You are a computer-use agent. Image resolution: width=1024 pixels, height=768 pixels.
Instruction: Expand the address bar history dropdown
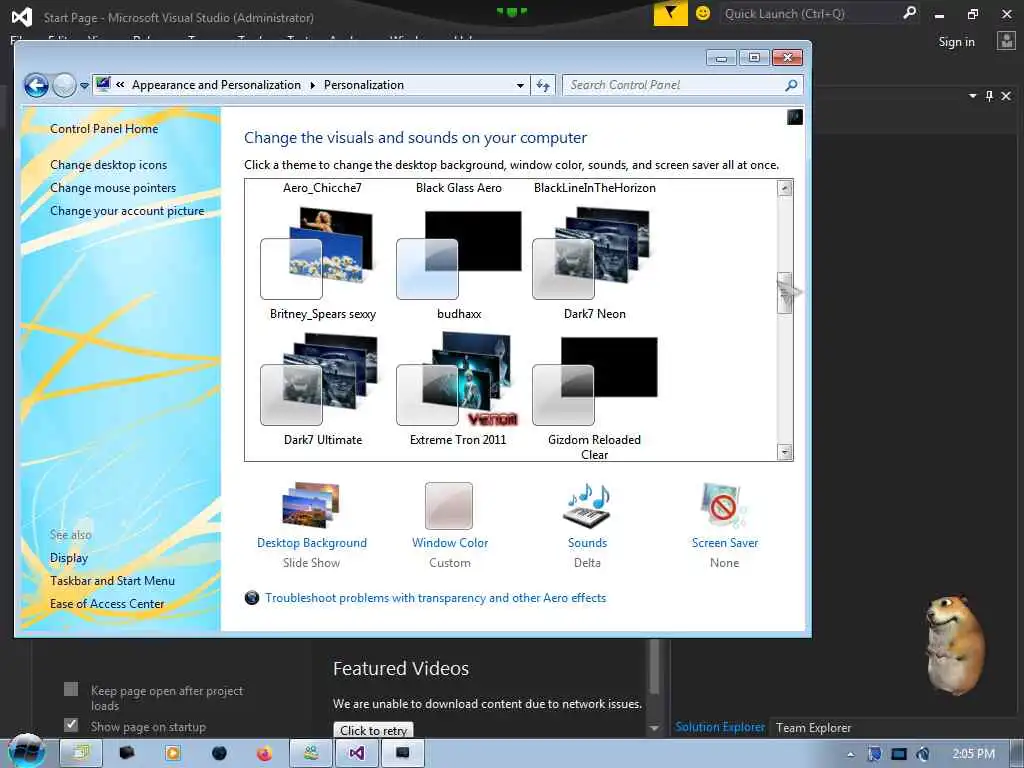tap(520, 86)
